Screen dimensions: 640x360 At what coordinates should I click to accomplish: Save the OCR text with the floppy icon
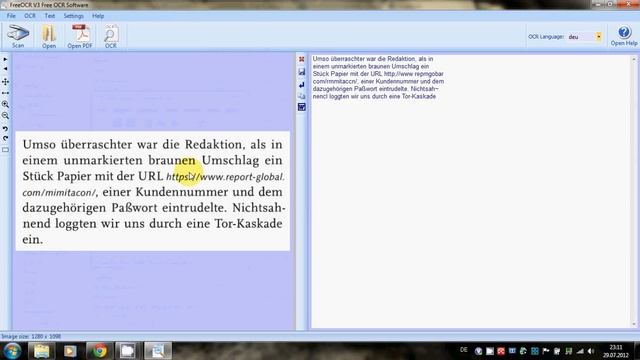click(x=302, y=72)
